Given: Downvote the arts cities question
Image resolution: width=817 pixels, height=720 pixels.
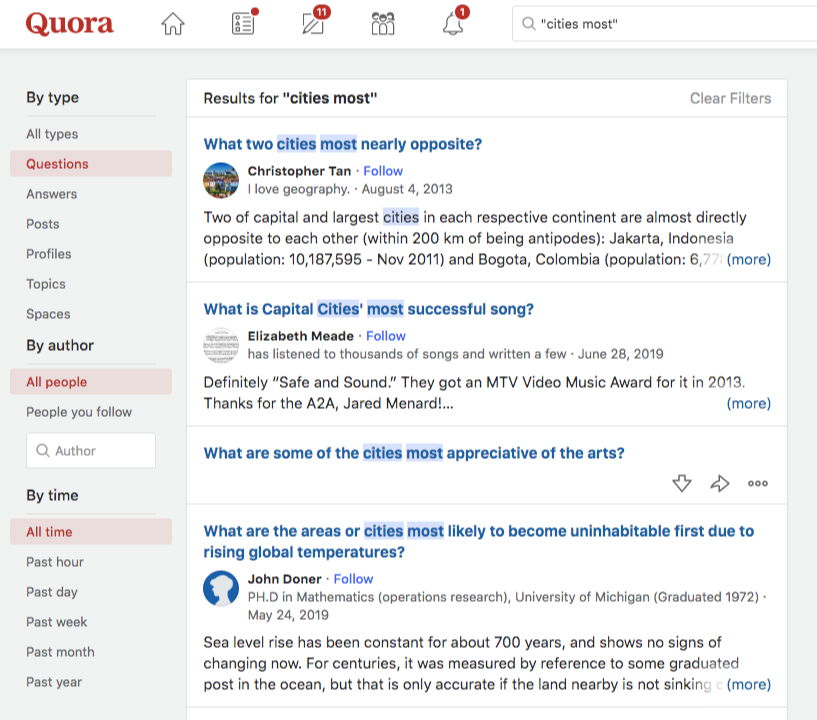Looking at the screenshot, I should pos(682,483).
